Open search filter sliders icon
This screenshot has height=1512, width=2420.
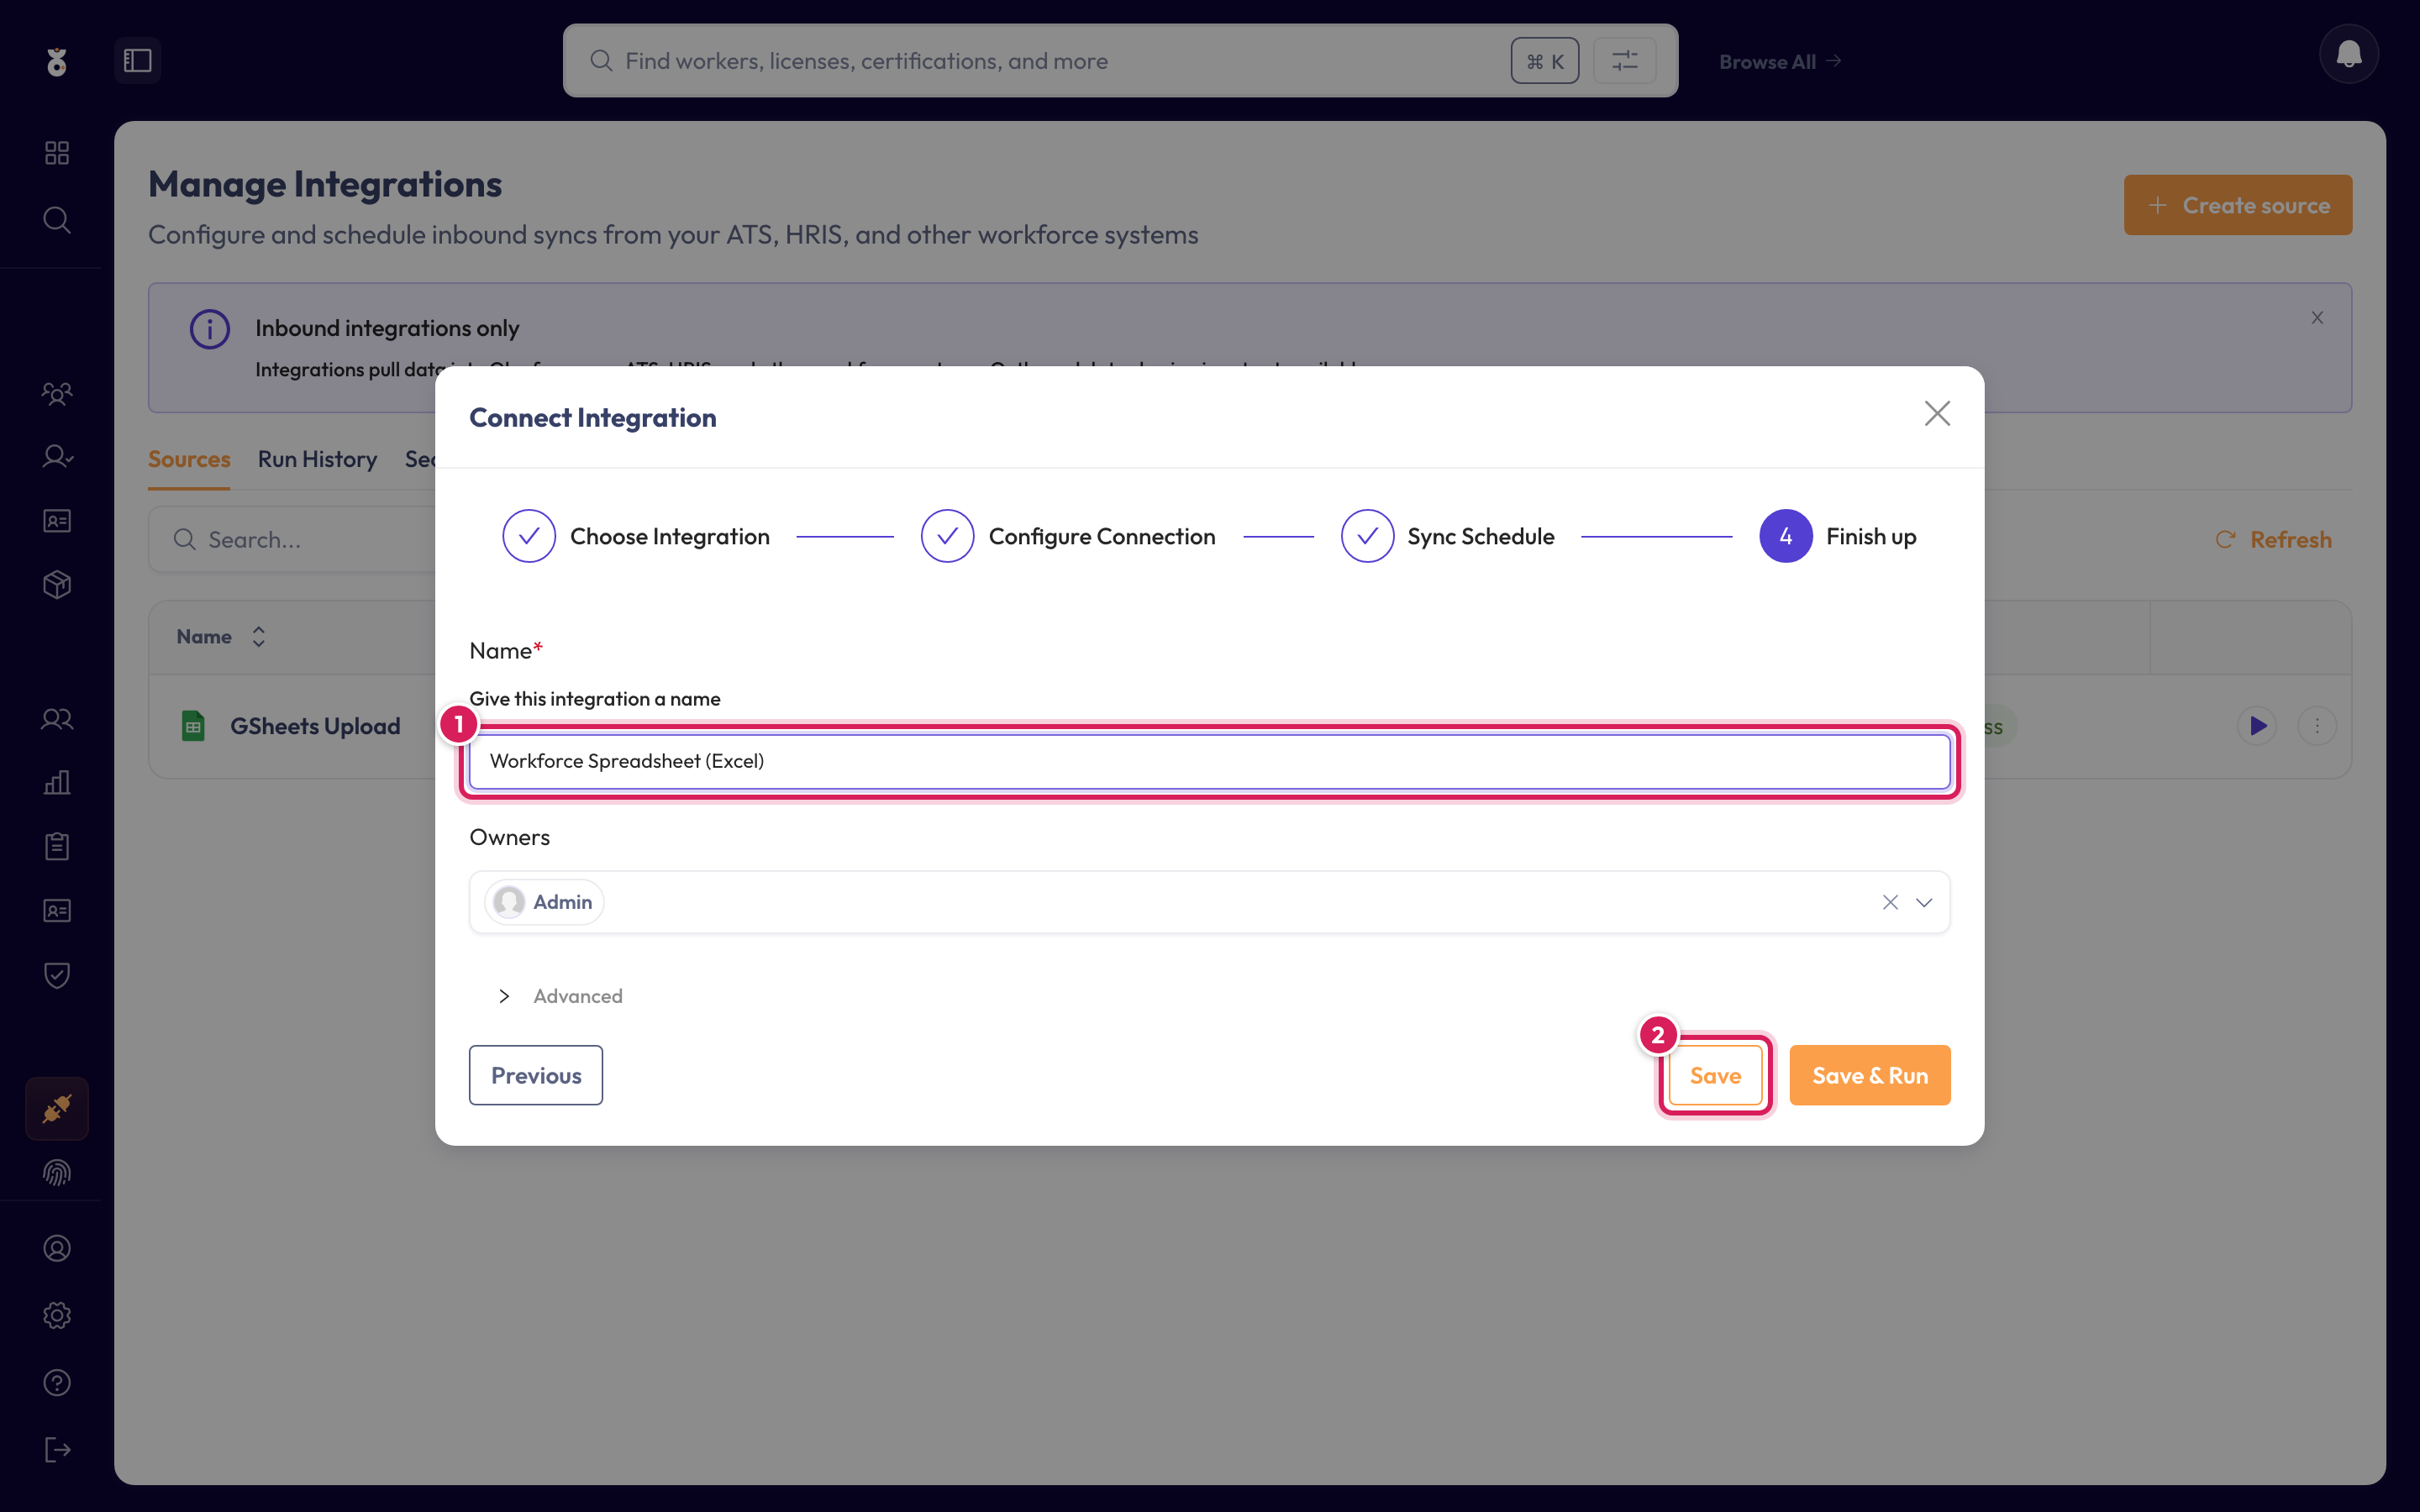pos(1624,61)
